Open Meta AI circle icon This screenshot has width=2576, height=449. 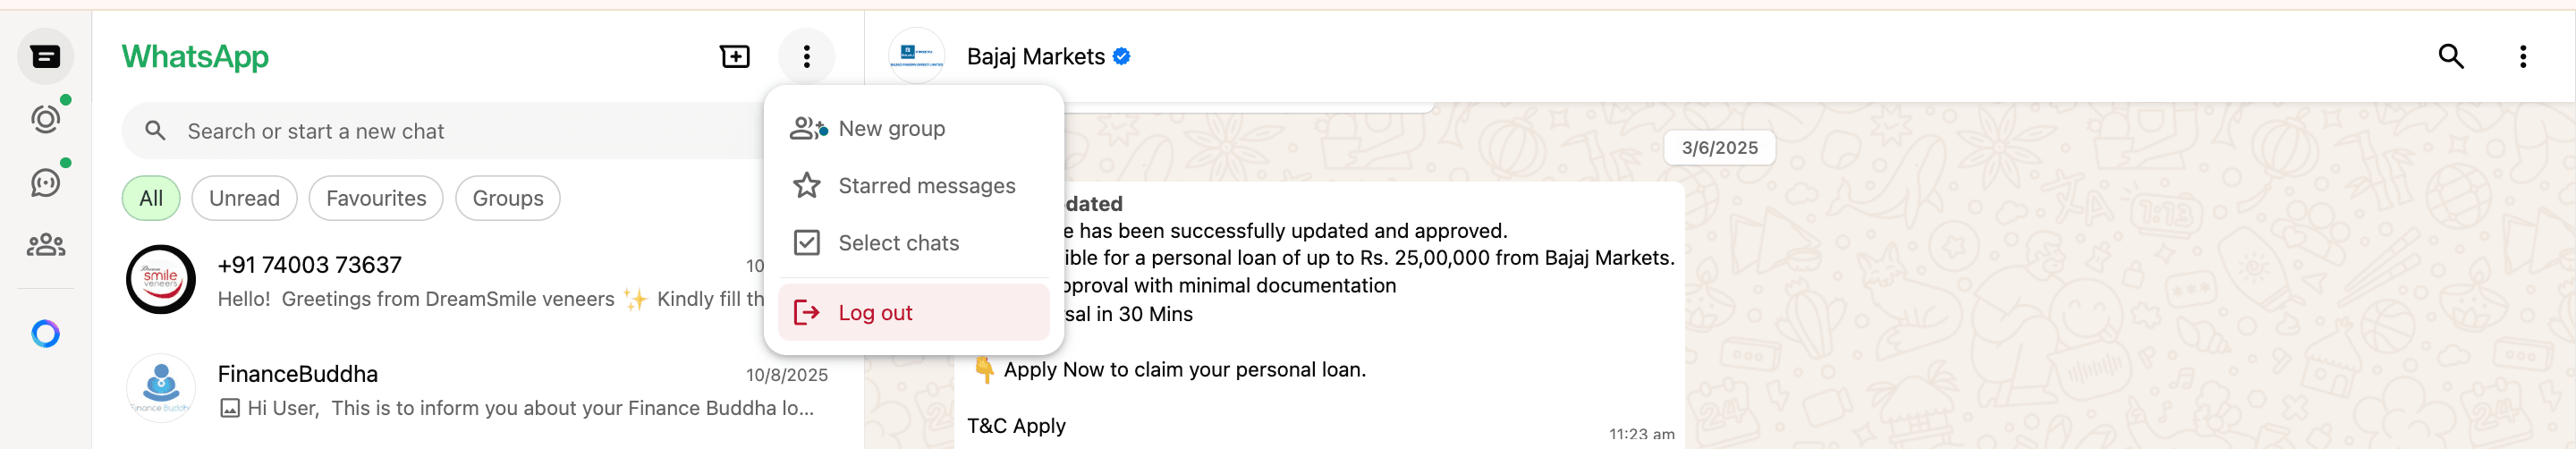[x=45, y=333]
